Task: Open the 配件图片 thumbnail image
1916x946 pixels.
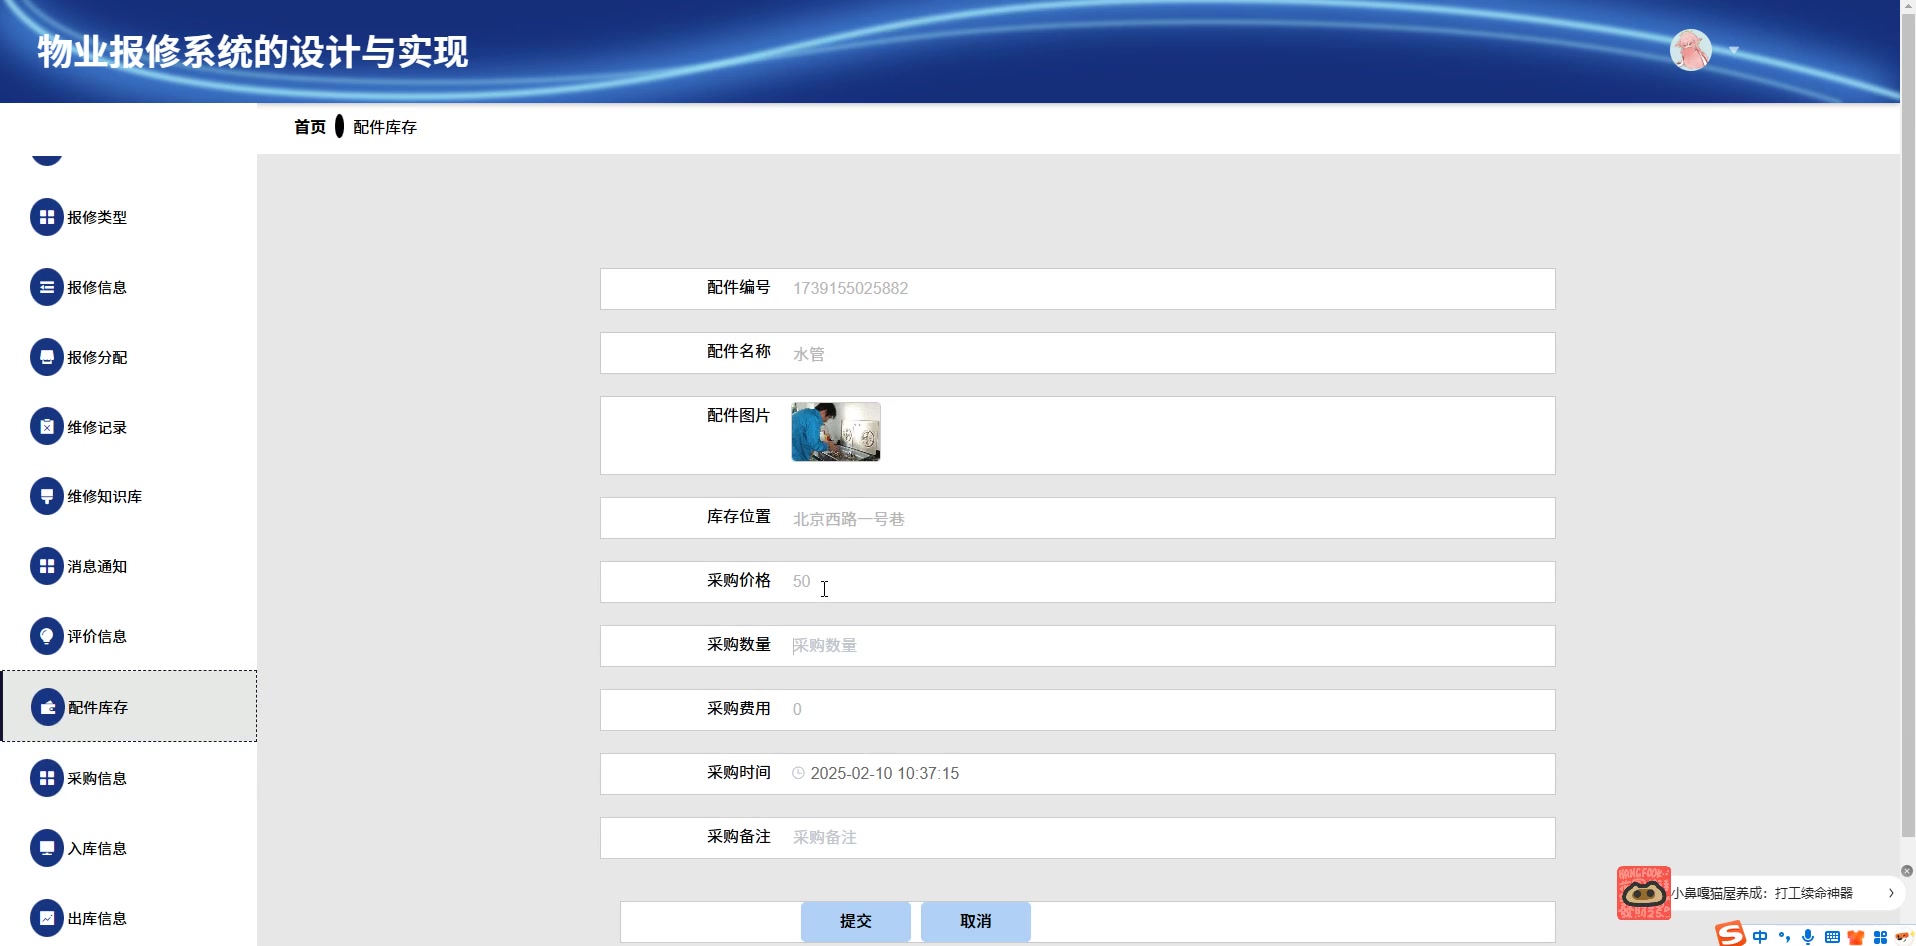Action: pos(836,432)
